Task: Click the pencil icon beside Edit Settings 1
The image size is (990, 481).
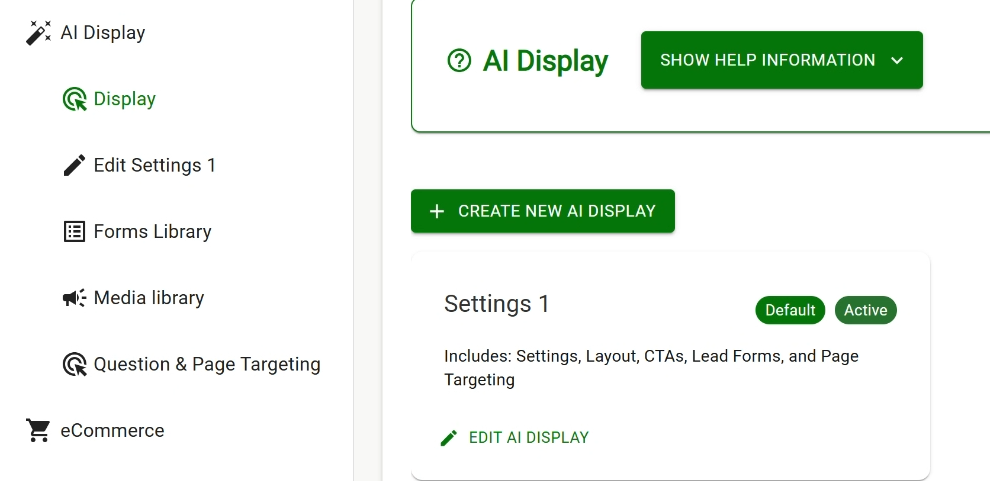Action: [74, 165]
